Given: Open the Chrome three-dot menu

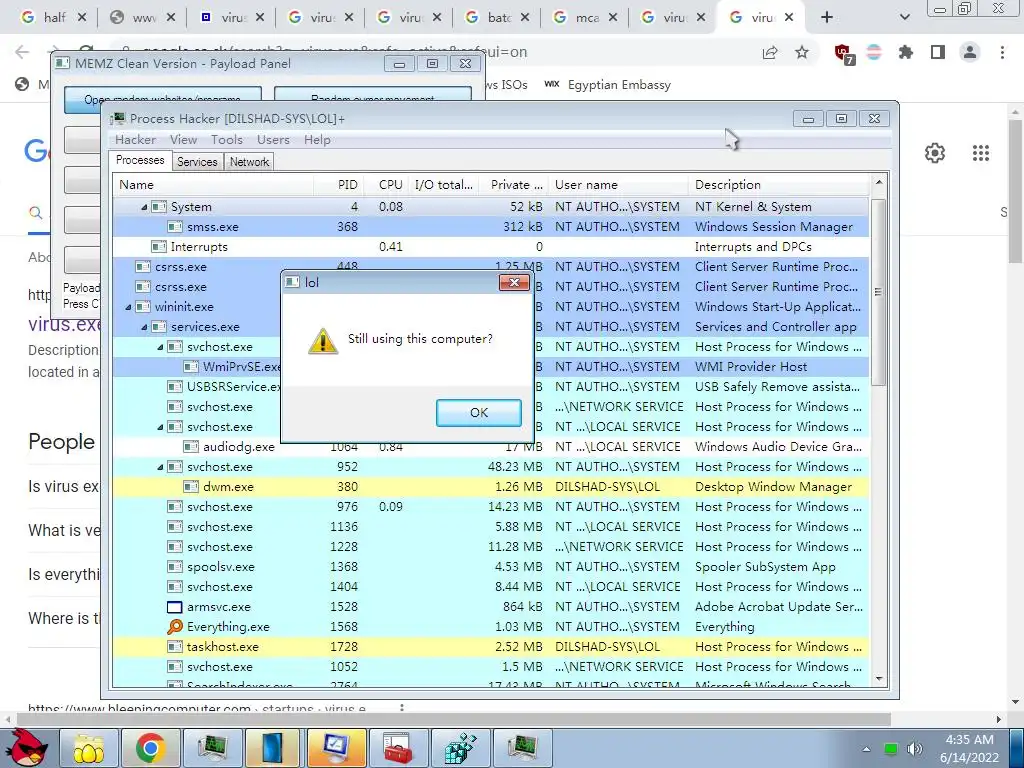Looking at the screenshot, I should coord(1002,52).
